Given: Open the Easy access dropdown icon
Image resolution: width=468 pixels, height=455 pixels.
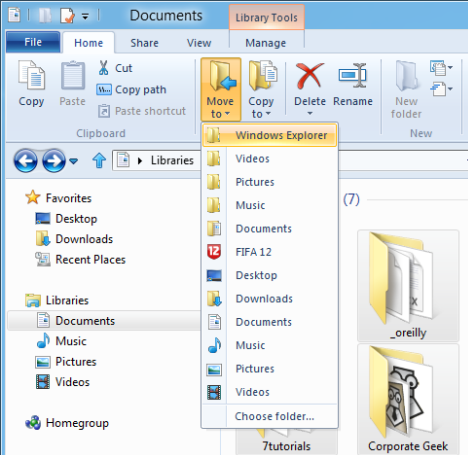Looking at the screenshot, I should [441, 89].
